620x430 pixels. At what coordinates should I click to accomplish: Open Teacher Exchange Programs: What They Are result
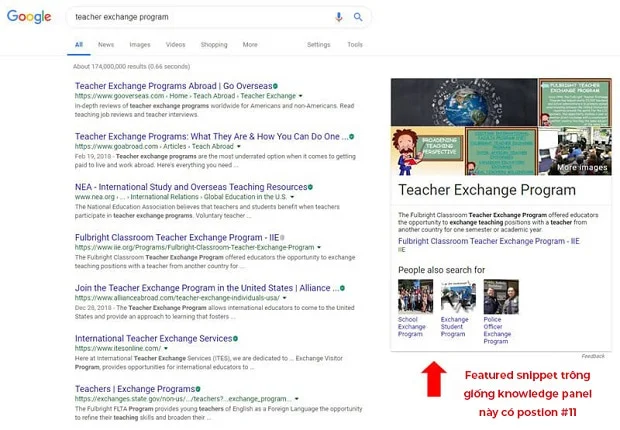pos(212,136)
